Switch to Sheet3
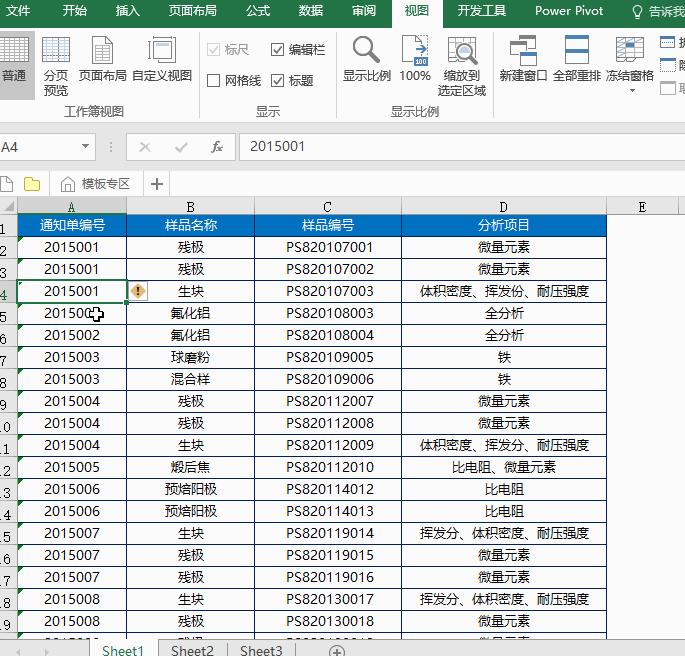Viewport: 685px width, 656px height. [261, 650]
